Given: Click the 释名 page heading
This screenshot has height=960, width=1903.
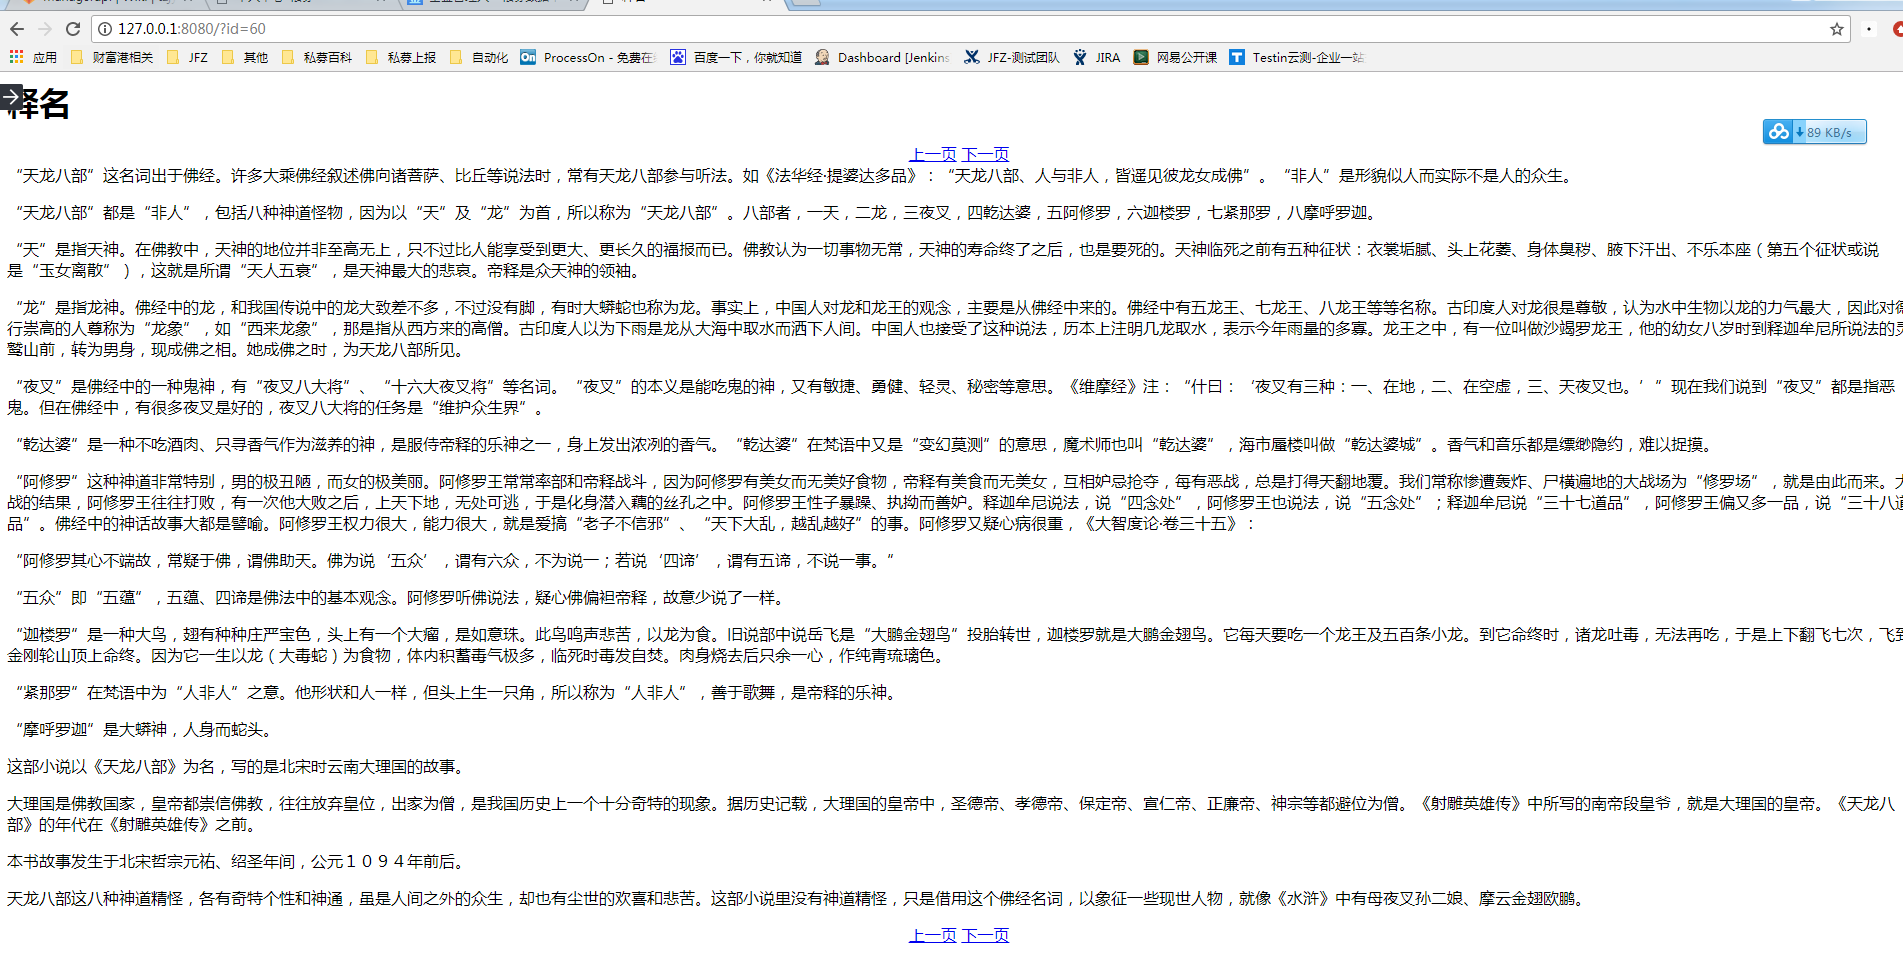Looking at the screenshot, I should (38, 104).
